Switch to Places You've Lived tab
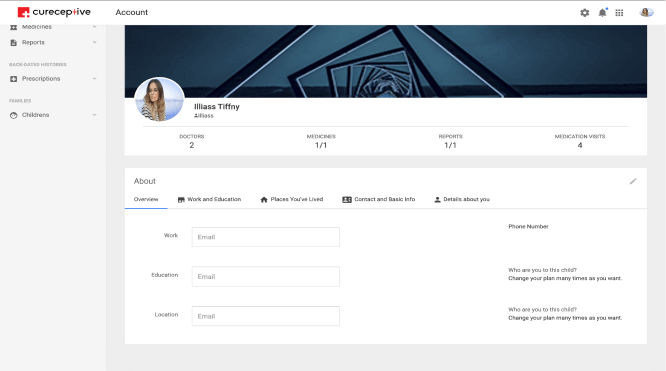666x371 pixels. (291, 199)
